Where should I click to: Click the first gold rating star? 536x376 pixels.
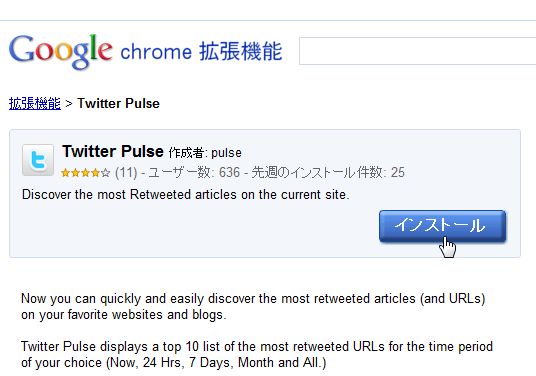click(65, 173)
